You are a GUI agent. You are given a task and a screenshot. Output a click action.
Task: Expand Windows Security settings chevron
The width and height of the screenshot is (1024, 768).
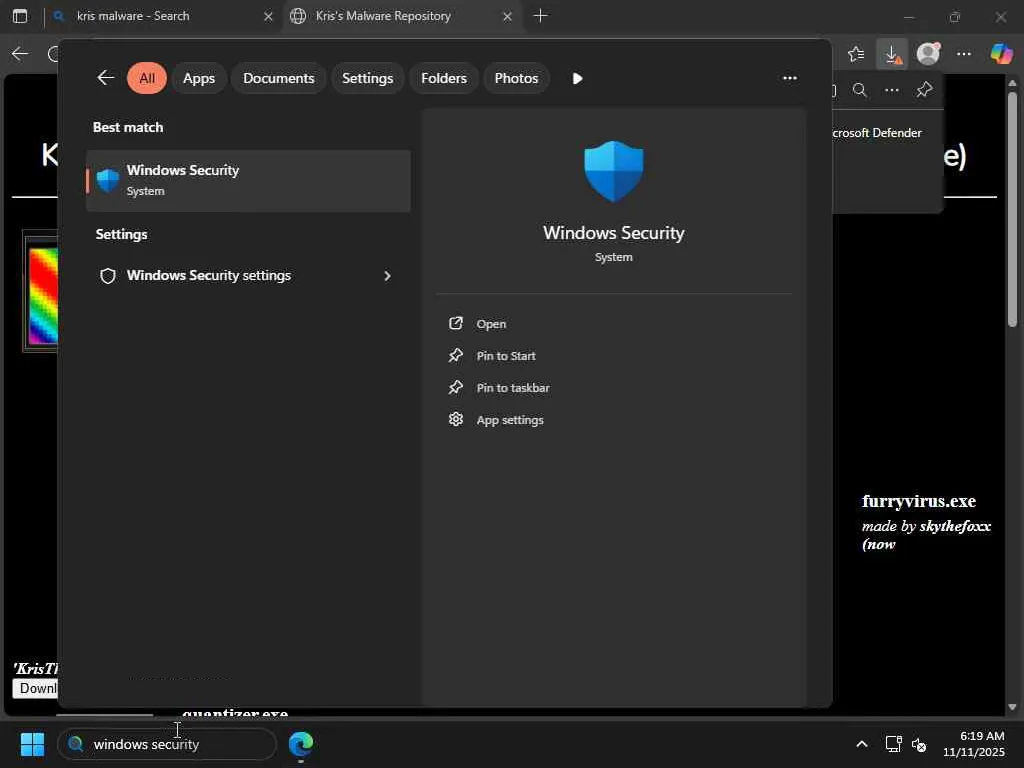point(387,276)
